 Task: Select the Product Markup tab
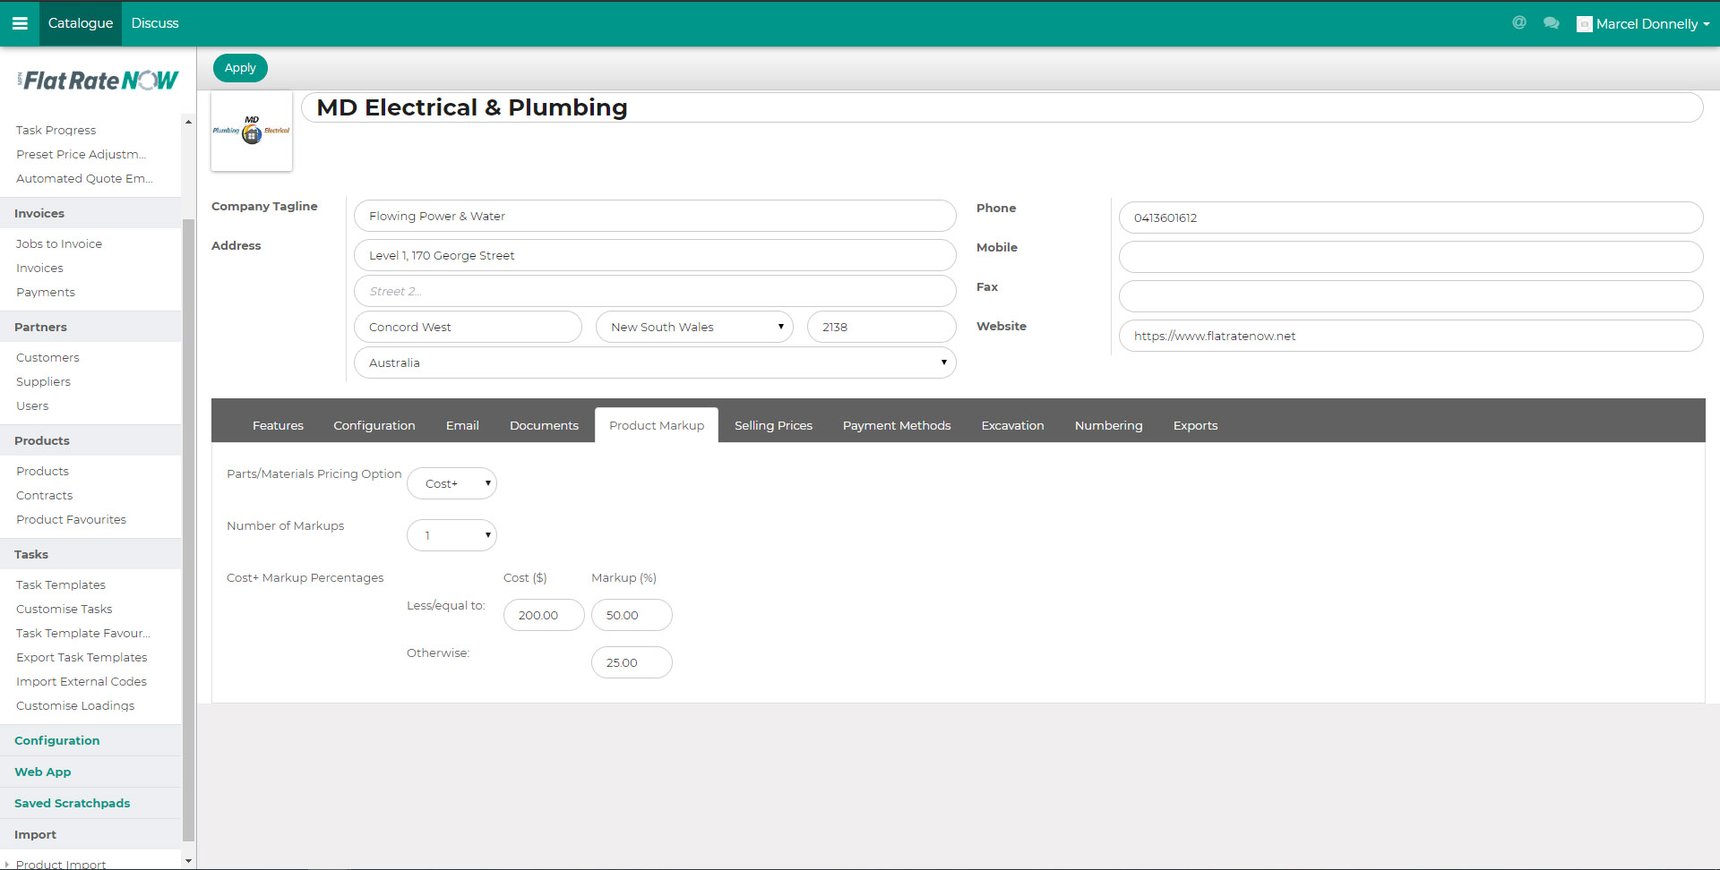pyautogui.click(x=656, y=426)
